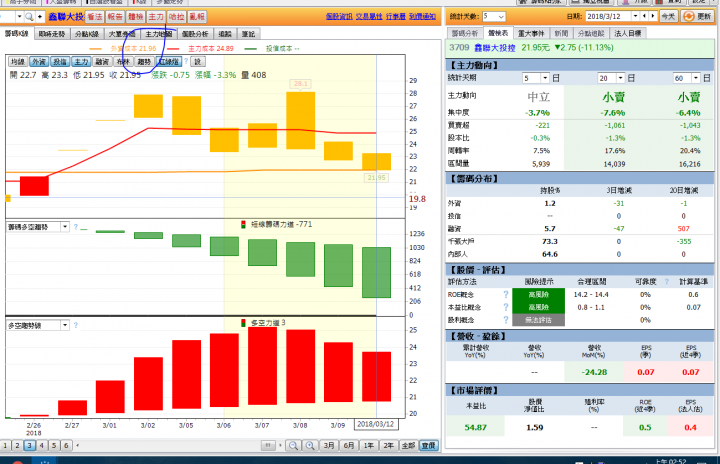Click the 更新 refresh button
Image resolution: width=720 pixels, height=464 pixels.
pyautogui.click(x=698, y=17)
